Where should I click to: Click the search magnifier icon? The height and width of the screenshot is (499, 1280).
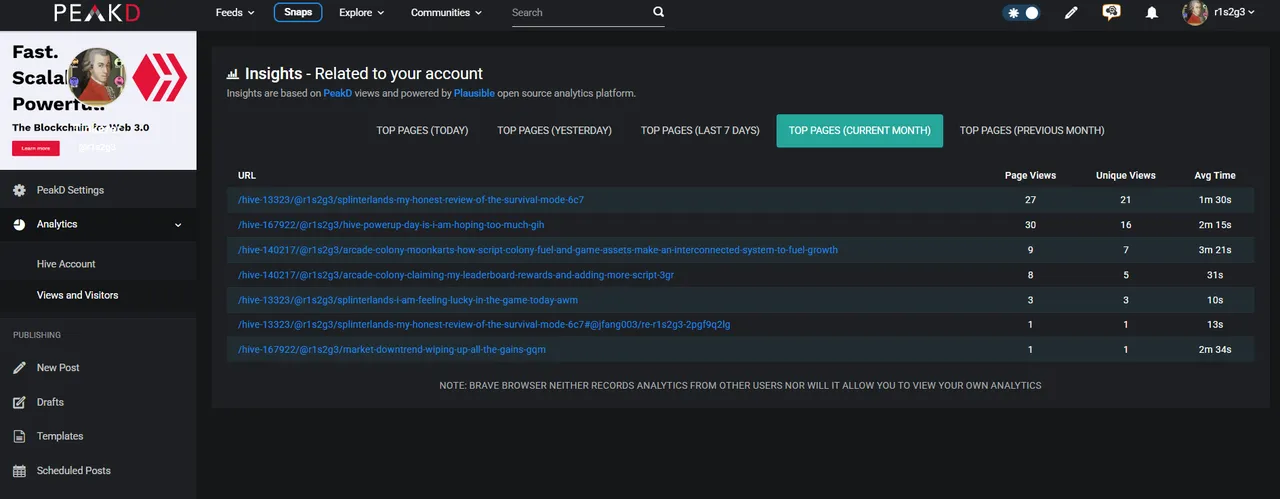pos(658,13)
